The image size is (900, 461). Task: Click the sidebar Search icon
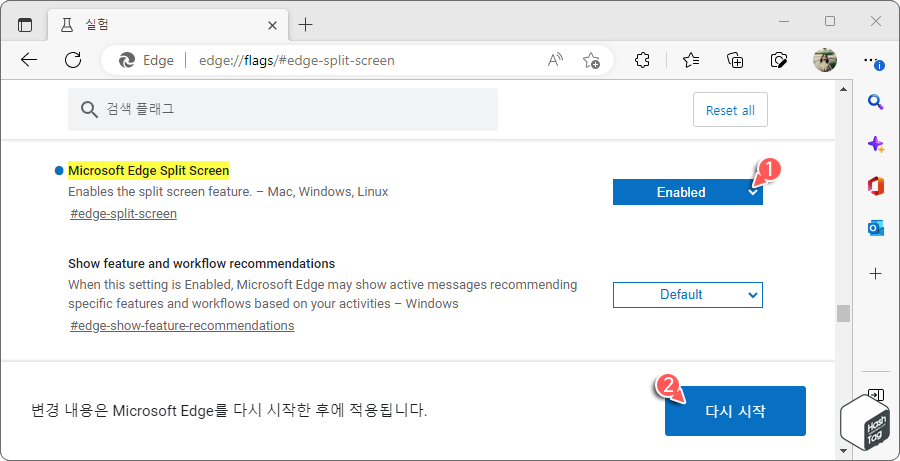pyautogui.click(x=875, y=102)
